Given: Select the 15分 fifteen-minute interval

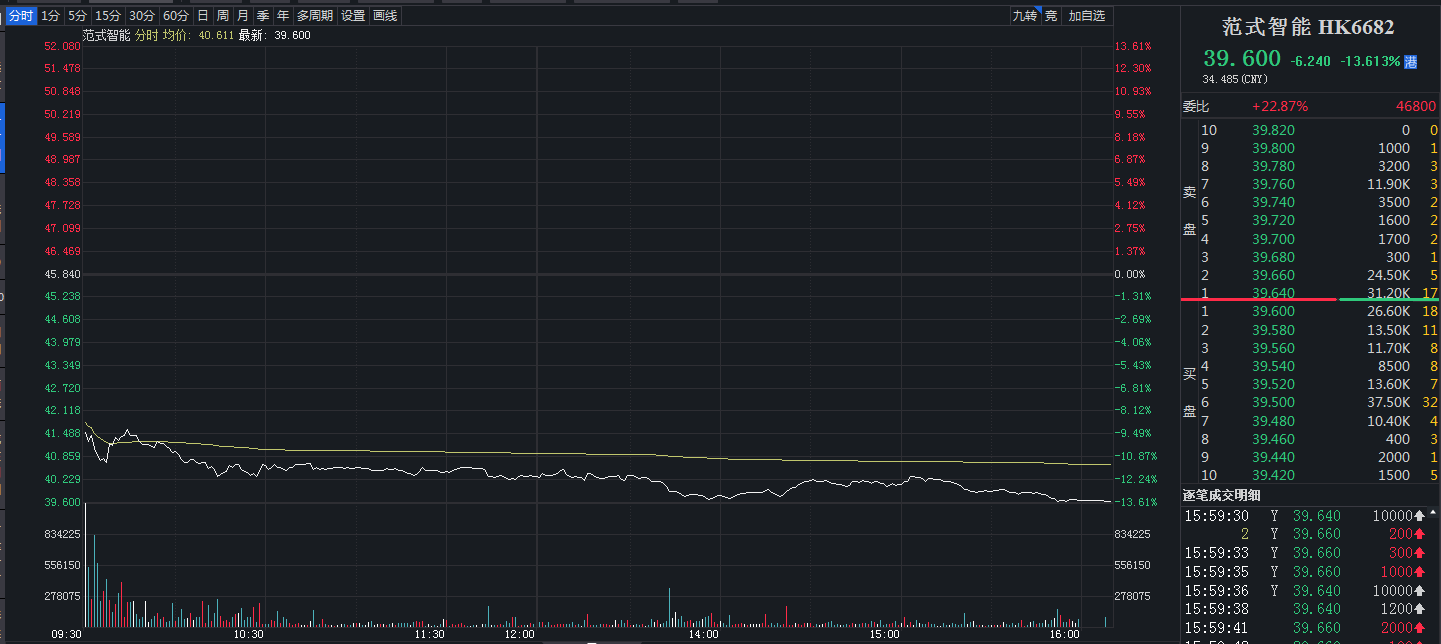Looking at the screenshot, I should tap(109, 15).
